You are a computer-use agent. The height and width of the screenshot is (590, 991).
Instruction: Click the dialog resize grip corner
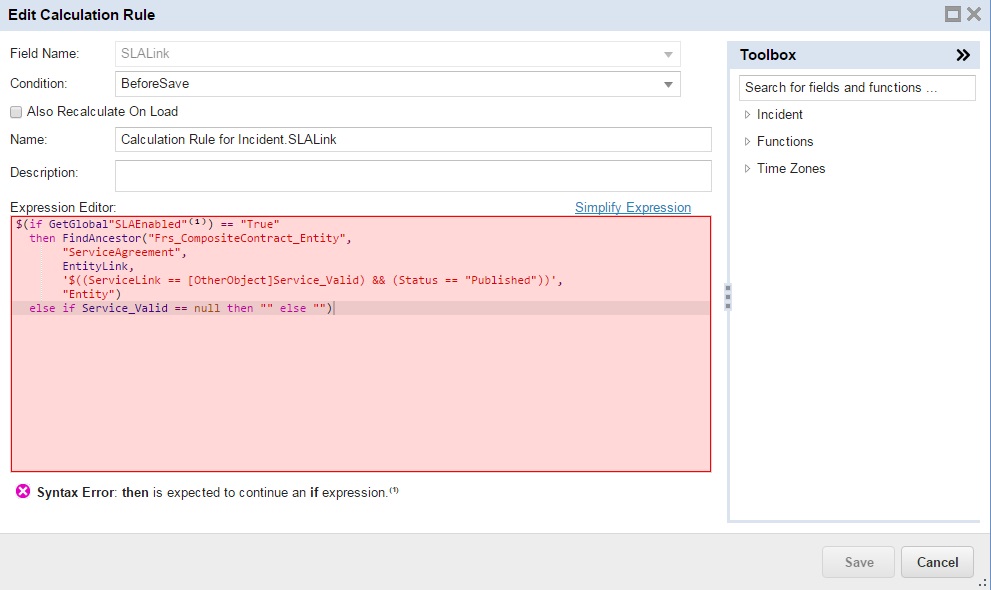point(983,582)
